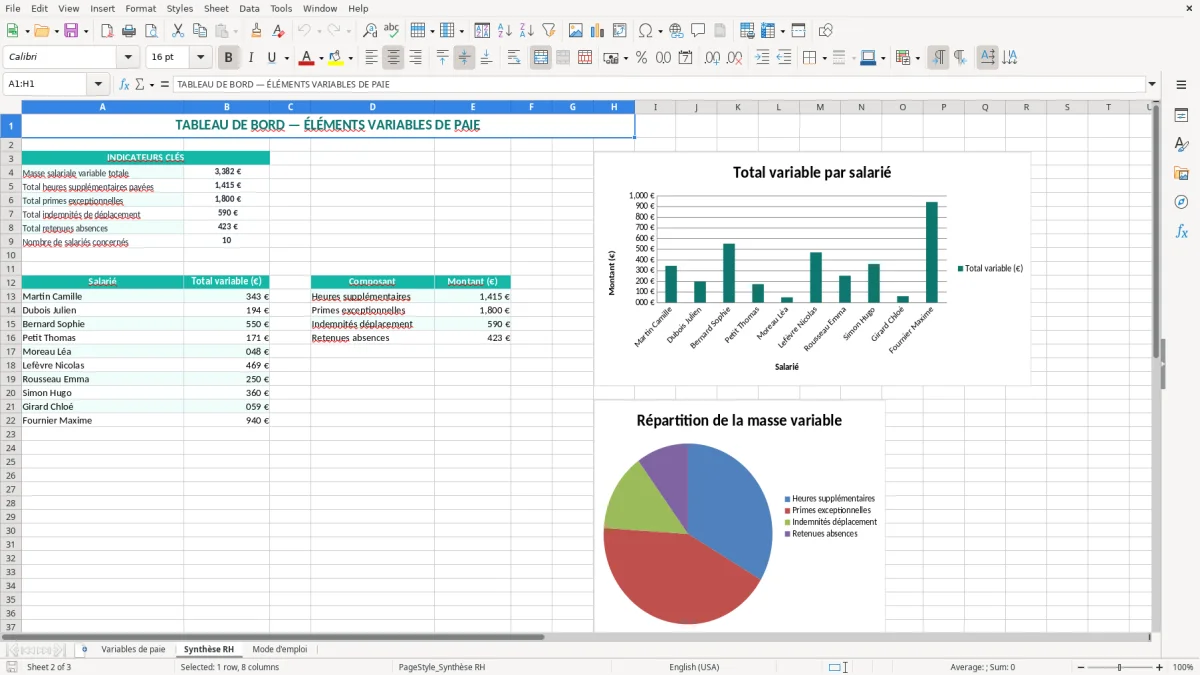Click the sidebar settings menu button
The height and width of the screenshot is (675, 1200).
[x=1181, y=86]
